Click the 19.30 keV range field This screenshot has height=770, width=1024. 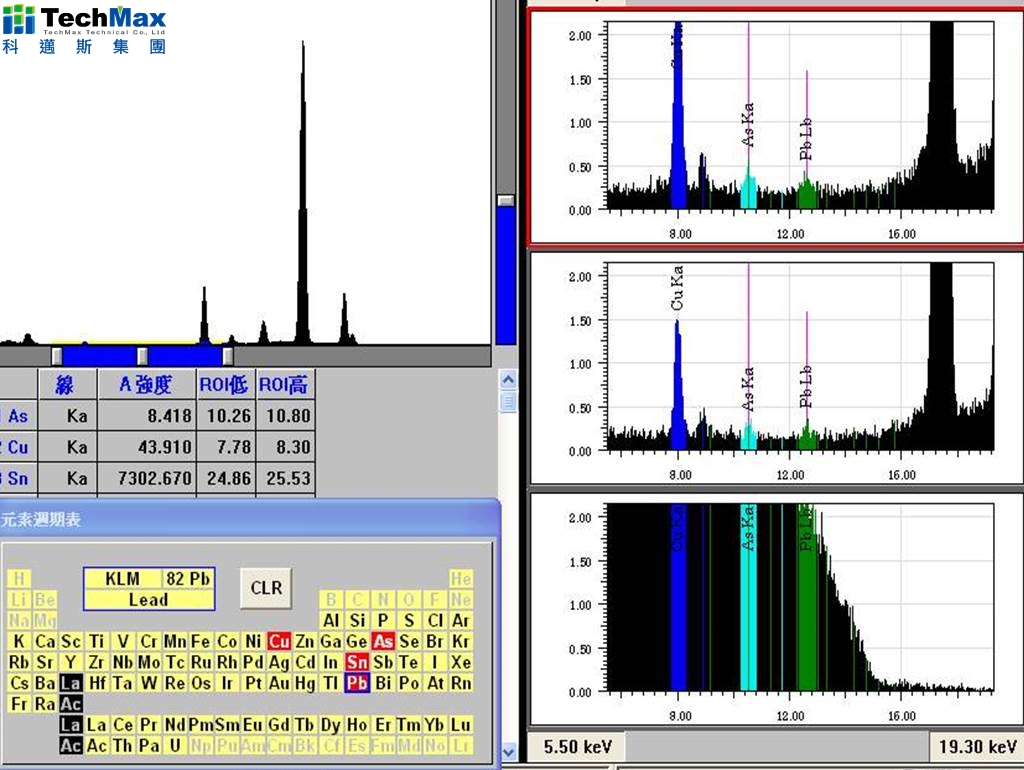976,746
